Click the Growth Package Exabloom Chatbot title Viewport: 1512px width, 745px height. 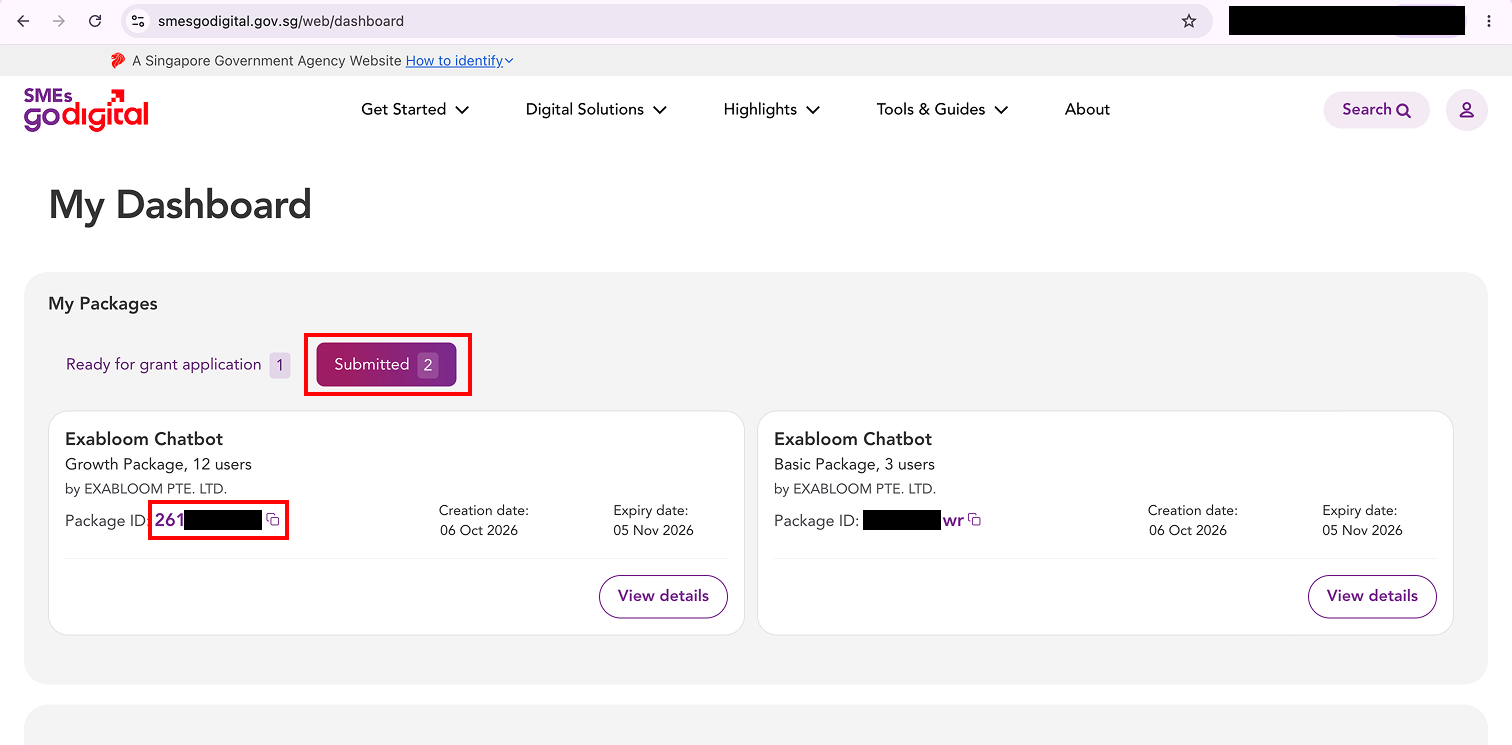[144, 439]
